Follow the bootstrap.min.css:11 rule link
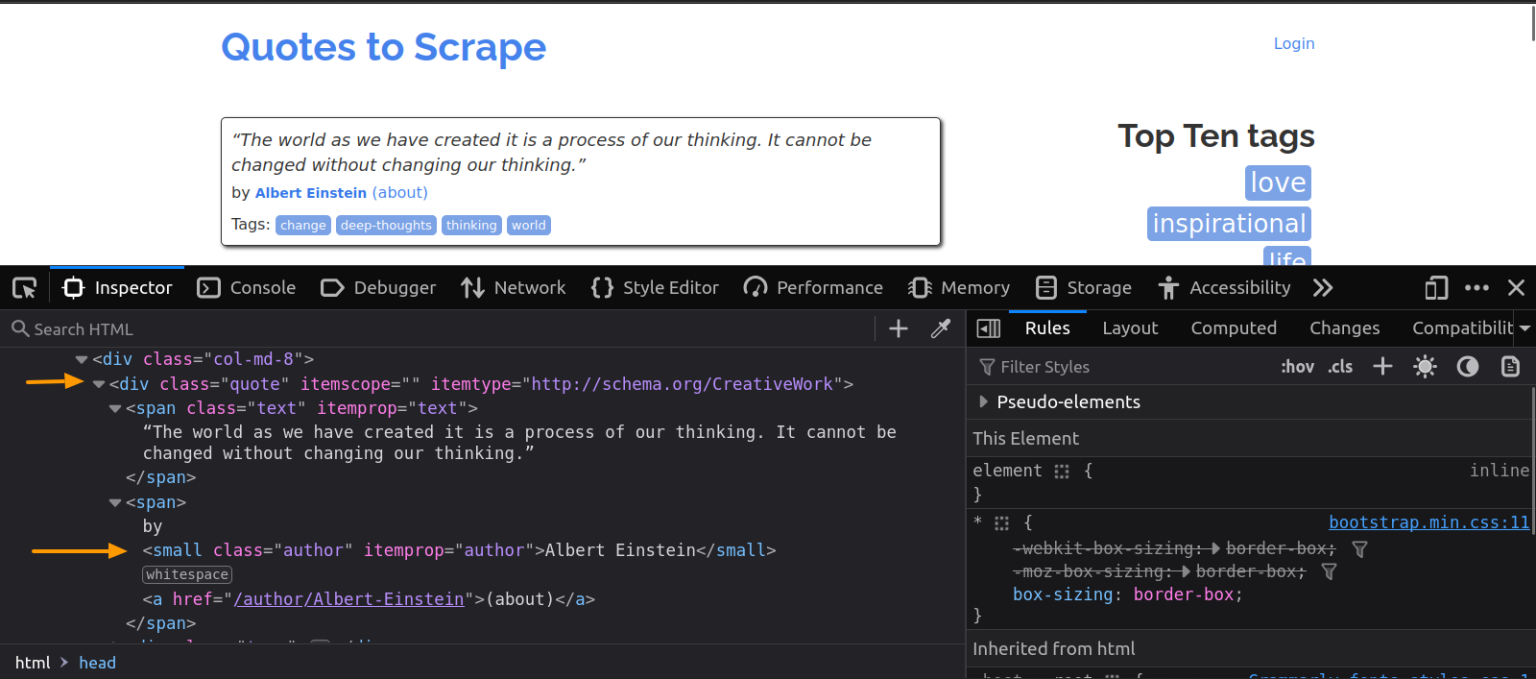The height and width of the screenshot is (679, 1536). pyautogui.click(x=1428, y=522)
